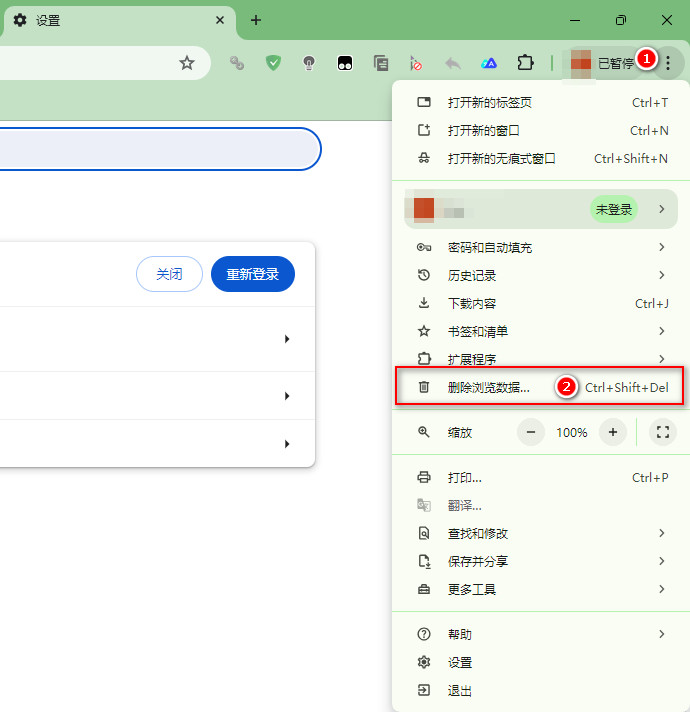690x712 pixels.
Task: Decrease zoom with the minus button
Action: (530, 432)
